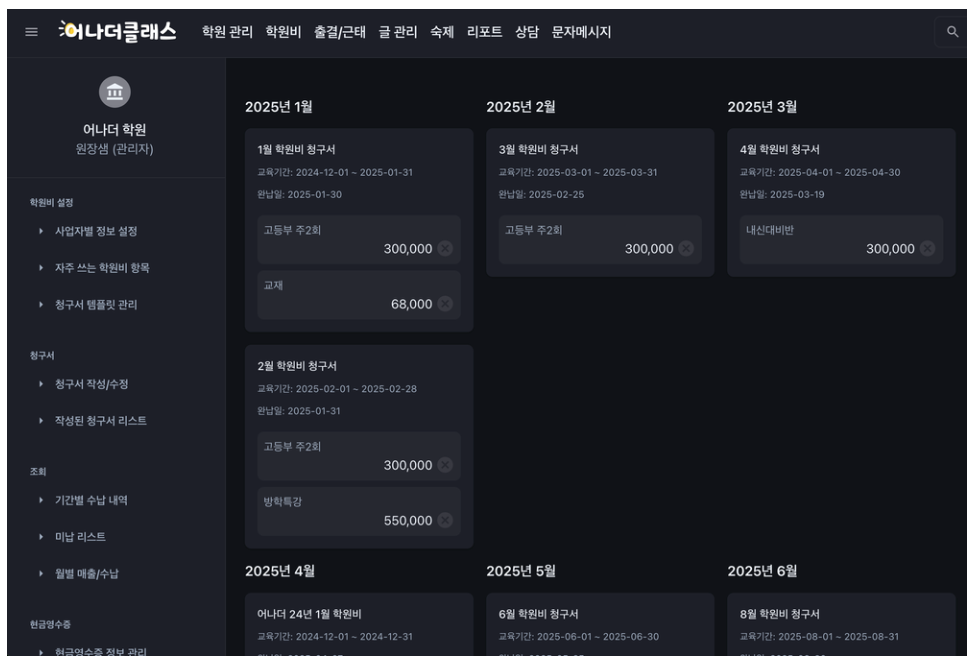Expand arrow beside 청구서 작성/수정
This screenshot has width=978, height=668.
(x=41, y=384)
